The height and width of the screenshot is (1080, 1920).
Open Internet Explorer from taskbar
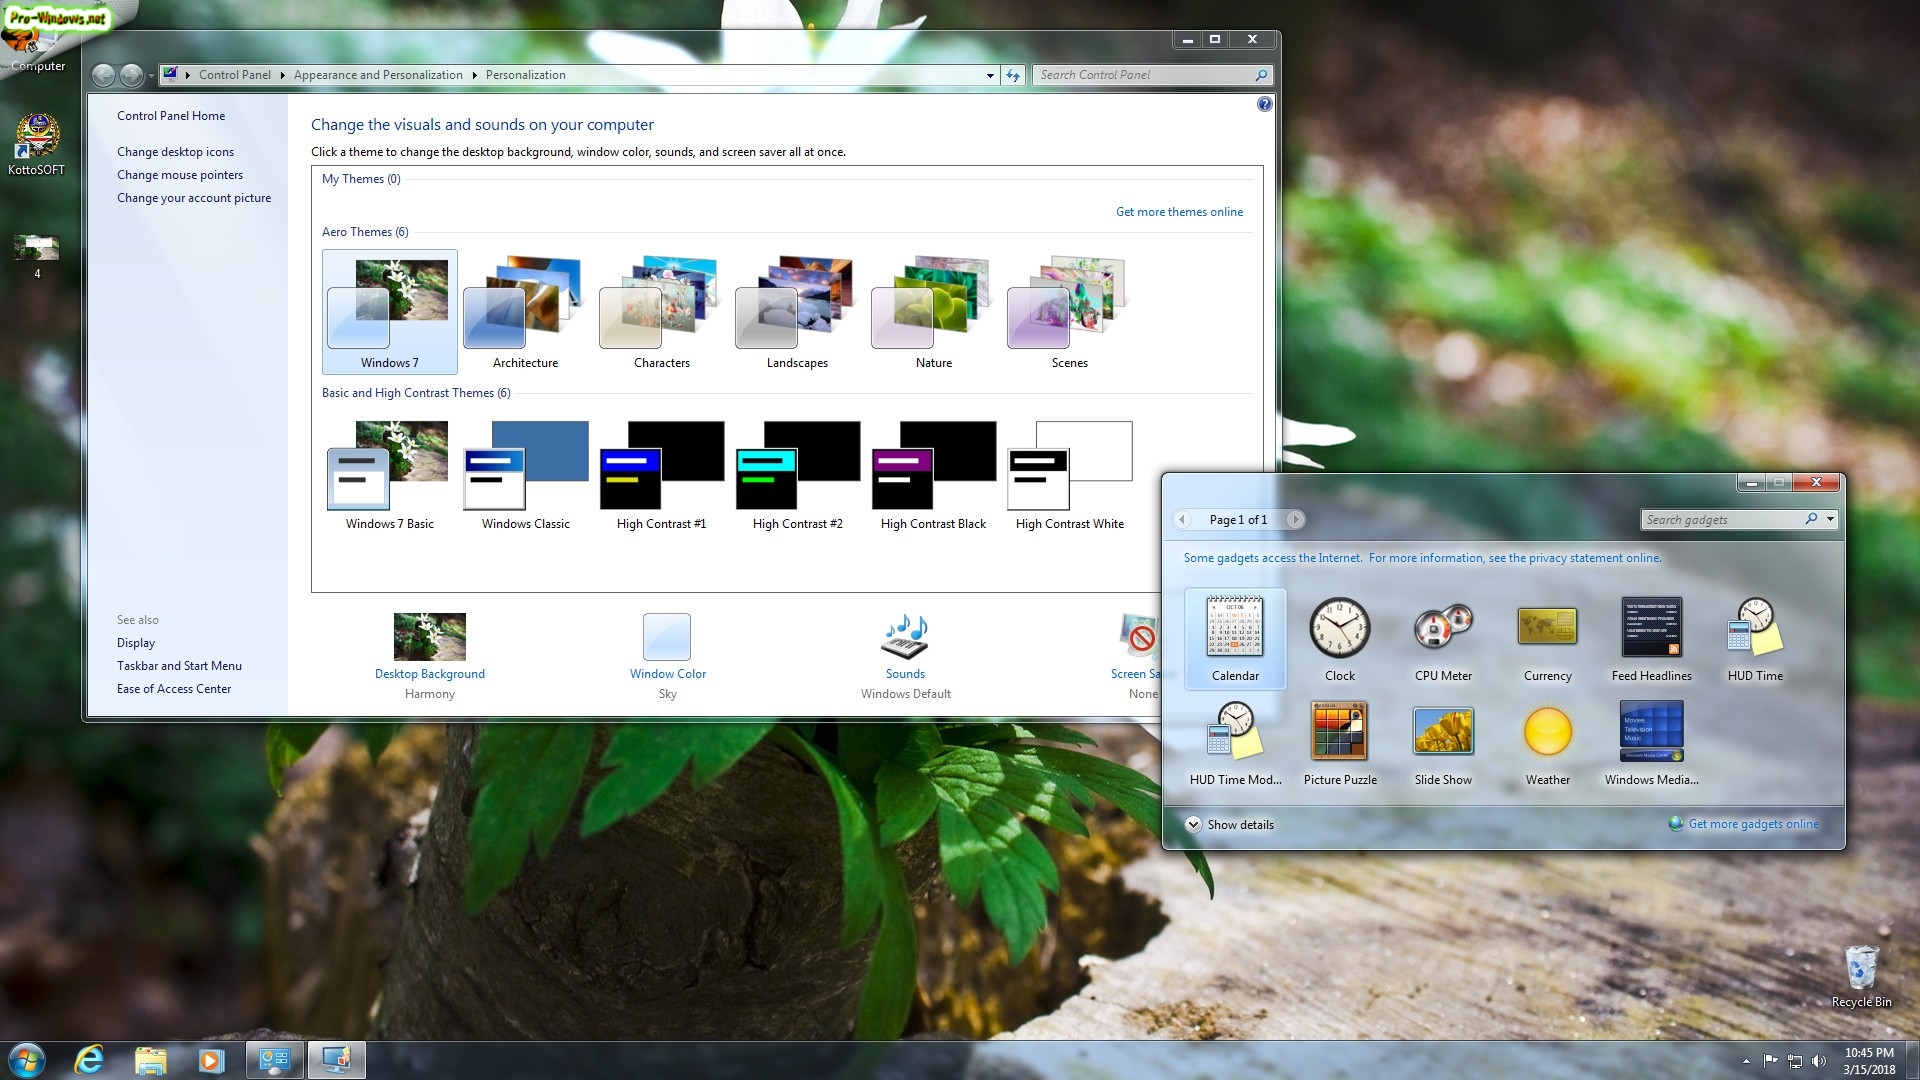(x=89, y=1059)
